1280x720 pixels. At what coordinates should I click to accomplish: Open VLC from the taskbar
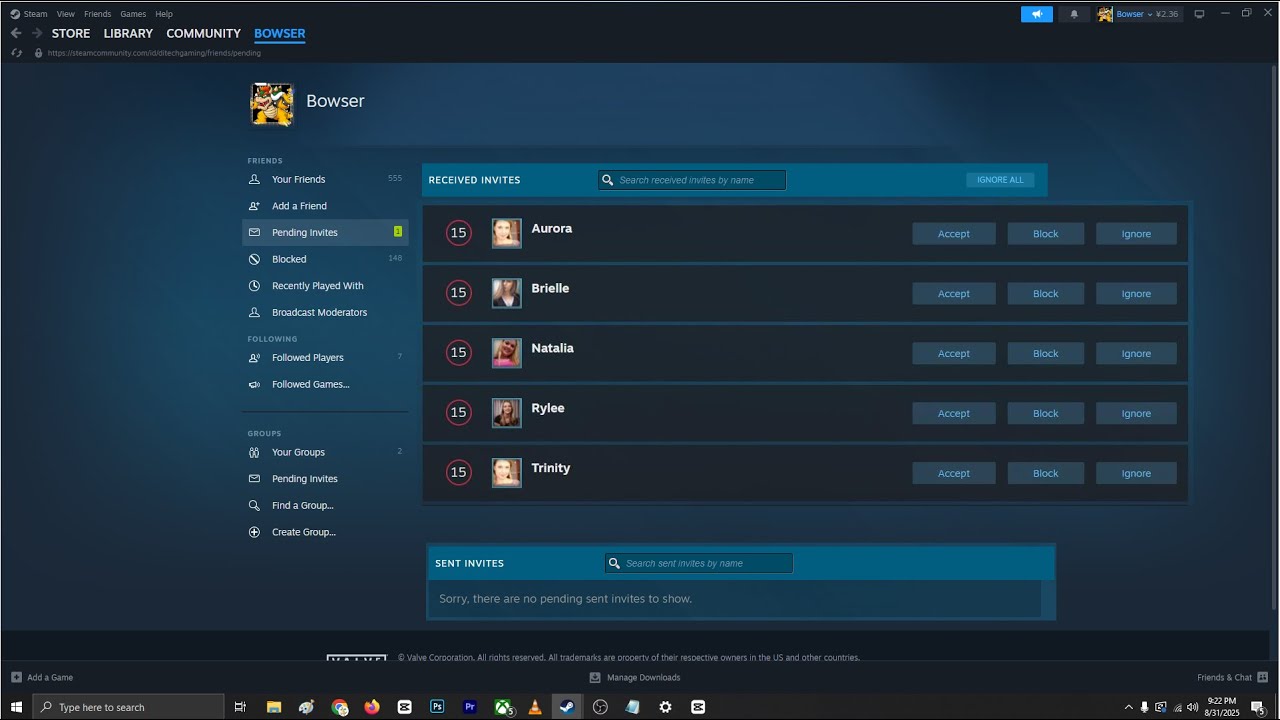[x=535, y=707]
